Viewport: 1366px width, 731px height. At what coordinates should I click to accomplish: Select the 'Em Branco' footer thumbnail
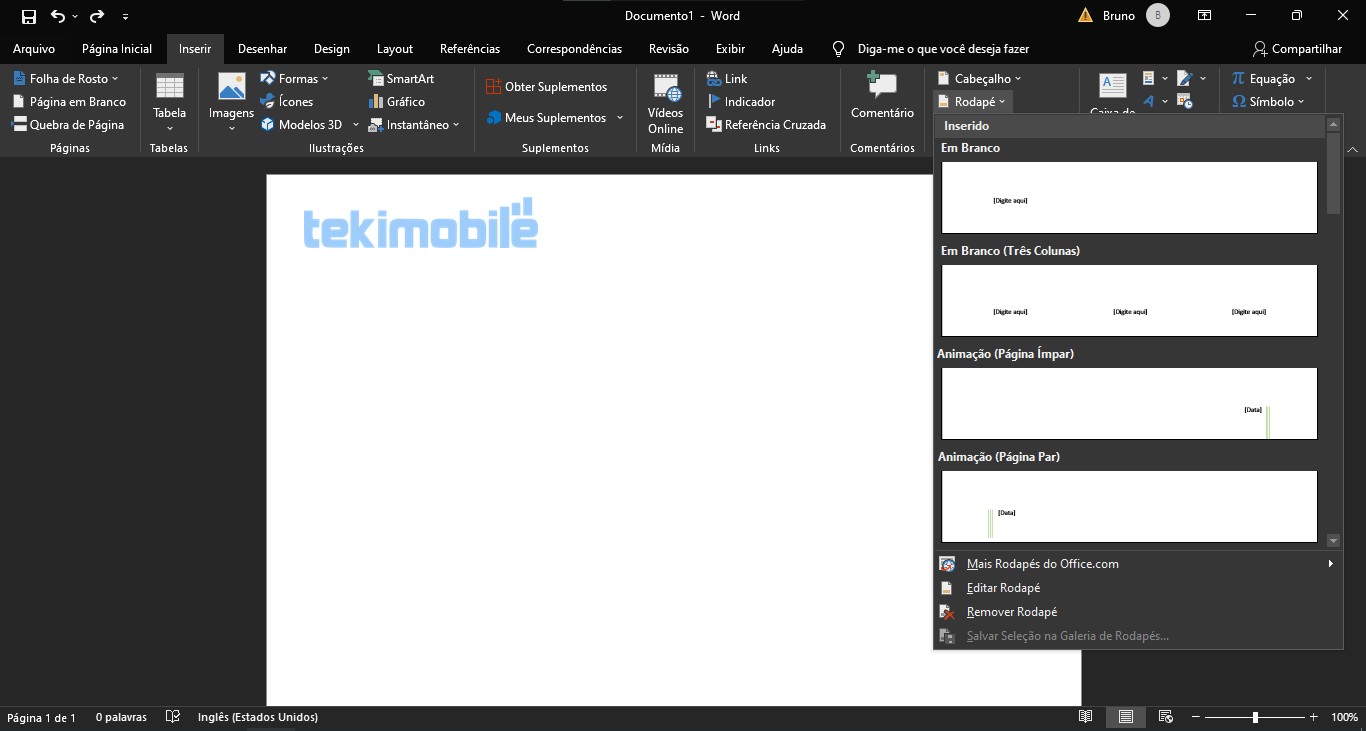pyautogui.click(x=1129, y=197)
